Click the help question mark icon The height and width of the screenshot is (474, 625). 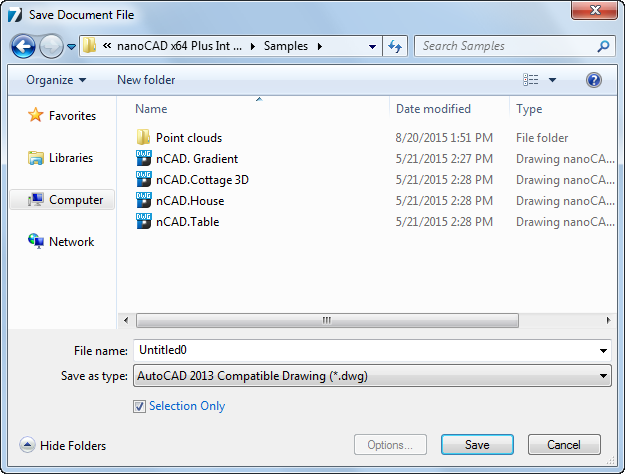[594, 80]
